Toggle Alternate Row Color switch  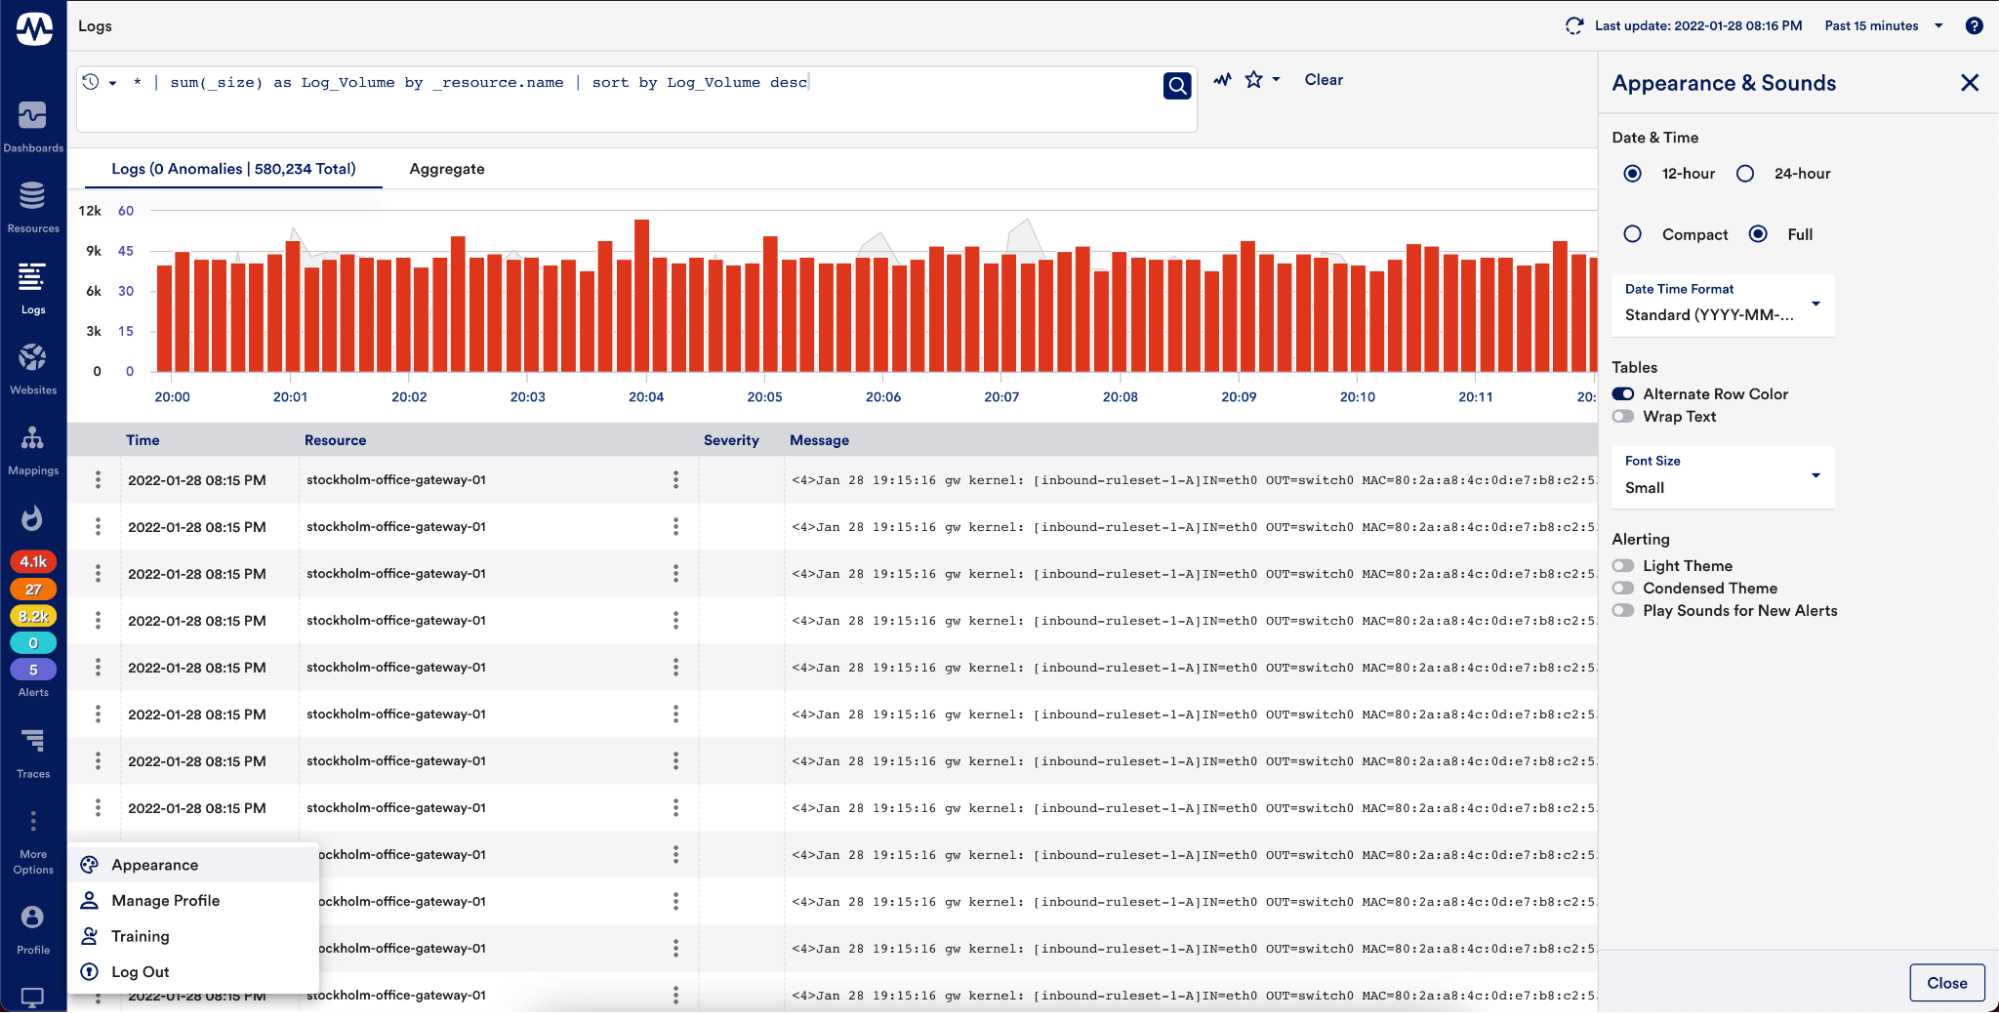pyautogui.click(x=1623, y=394)
